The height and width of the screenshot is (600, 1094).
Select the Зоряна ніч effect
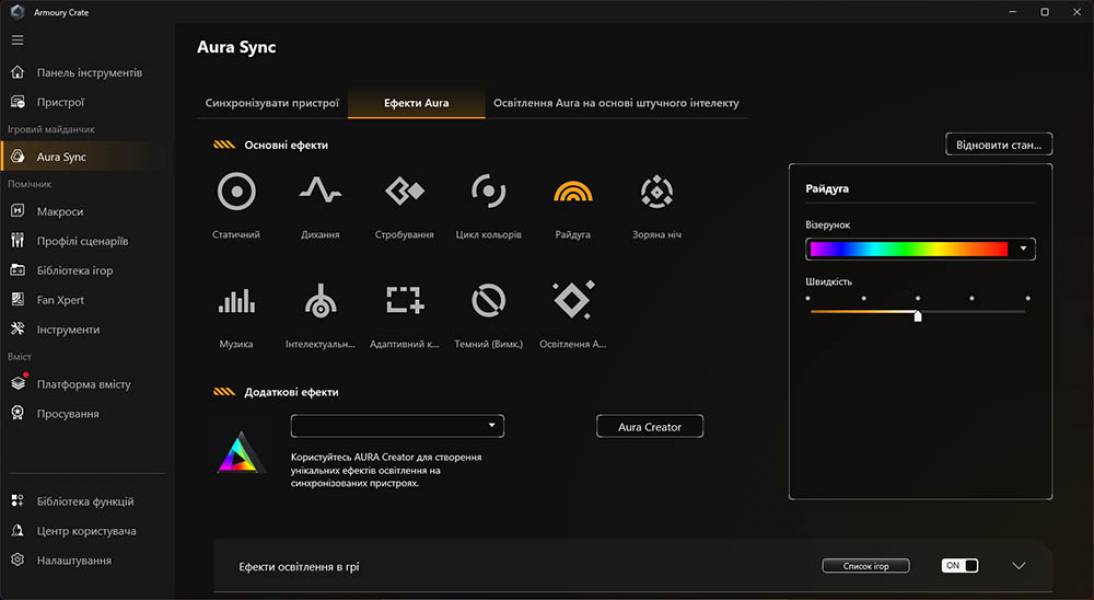click(x=655, y=191)
